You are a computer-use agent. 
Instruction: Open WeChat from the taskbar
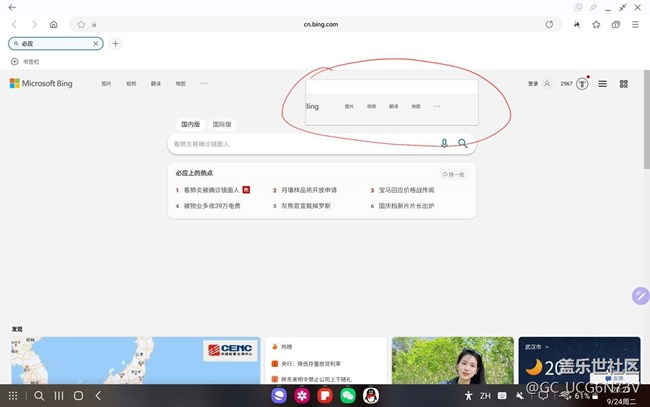click(348, 396)
